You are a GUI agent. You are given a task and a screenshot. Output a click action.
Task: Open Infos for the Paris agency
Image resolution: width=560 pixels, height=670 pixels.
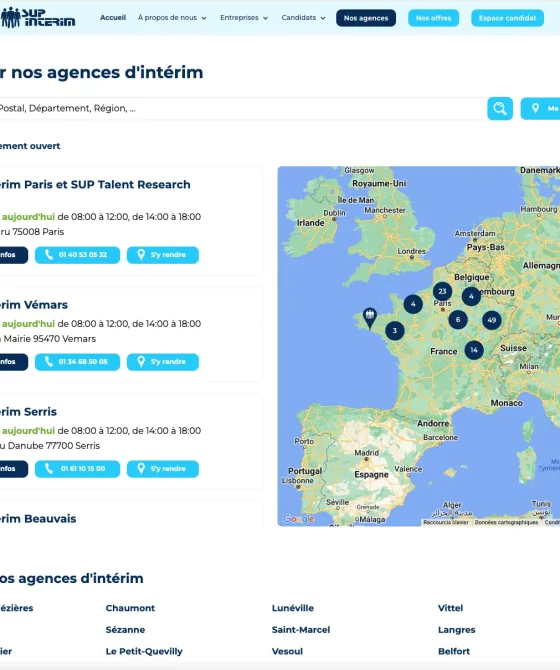pyautogui.click(x=13, y=255)
